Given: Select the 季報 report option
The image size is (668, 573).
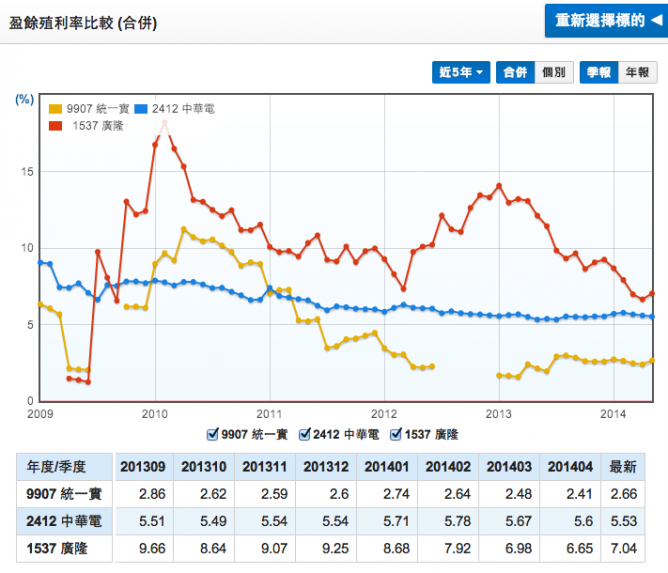Looking at the screenshot, I should click(599, 73).
